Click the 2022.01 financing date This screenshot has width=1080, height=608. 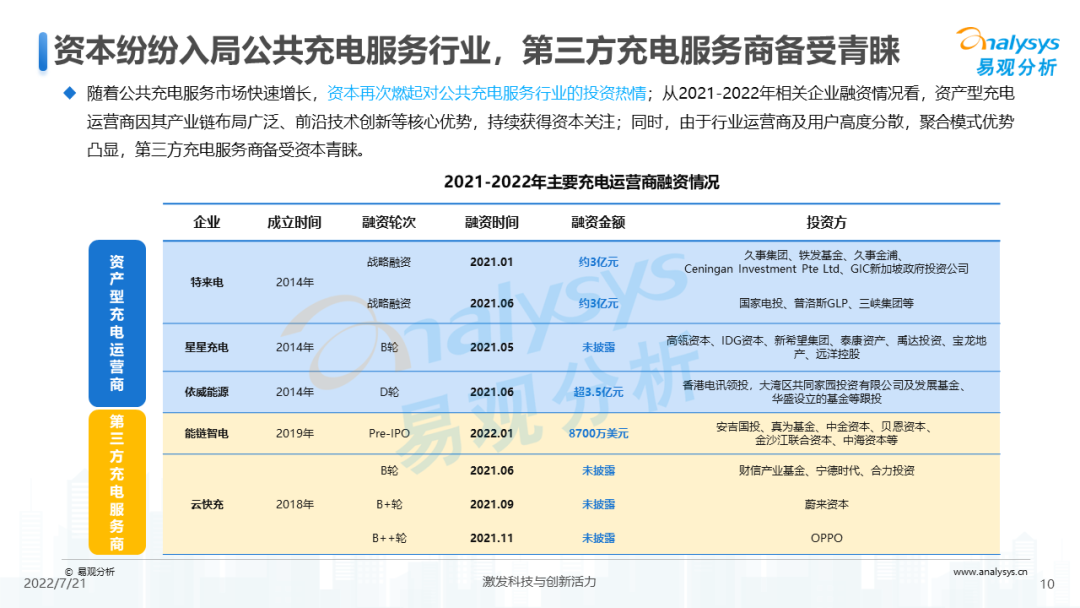click(x=492, y=433)
